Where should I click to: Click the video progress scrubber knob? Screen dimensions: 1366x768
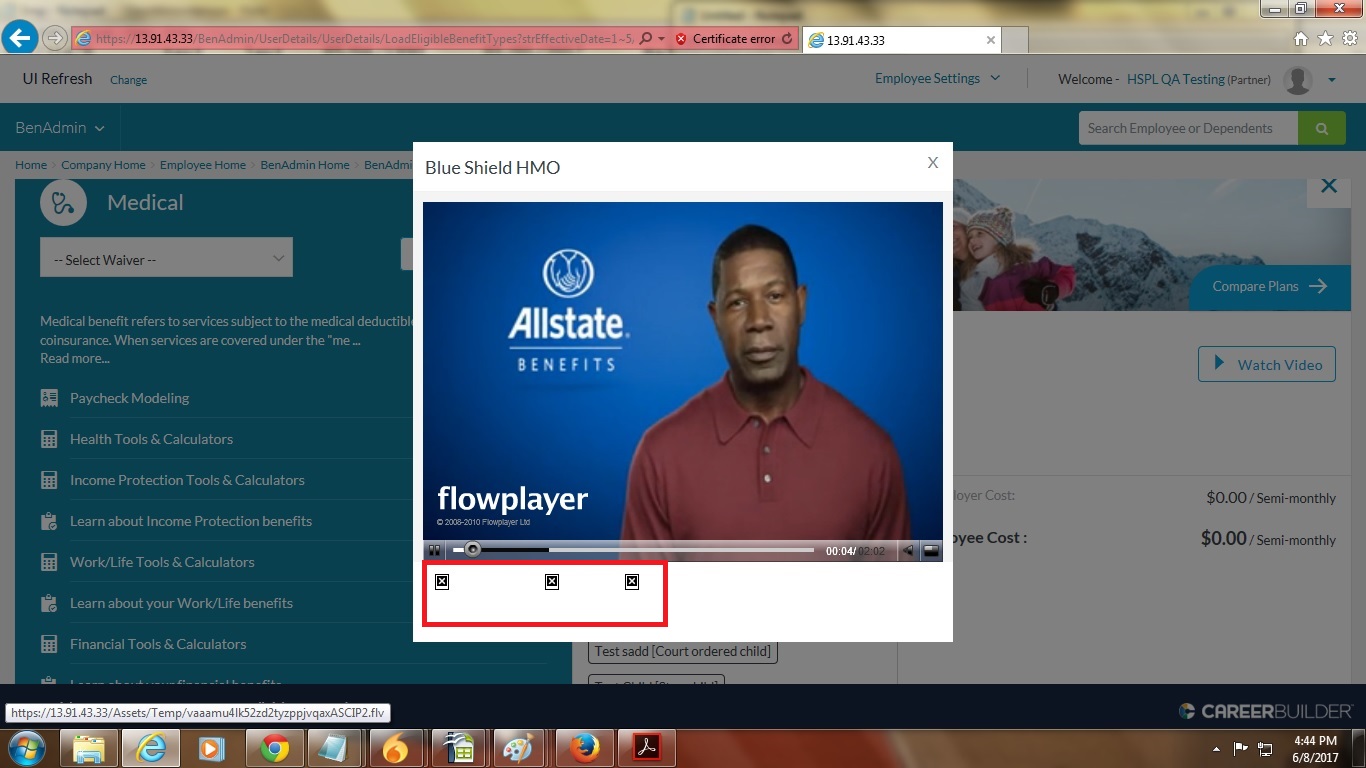(x=473, y=549)
